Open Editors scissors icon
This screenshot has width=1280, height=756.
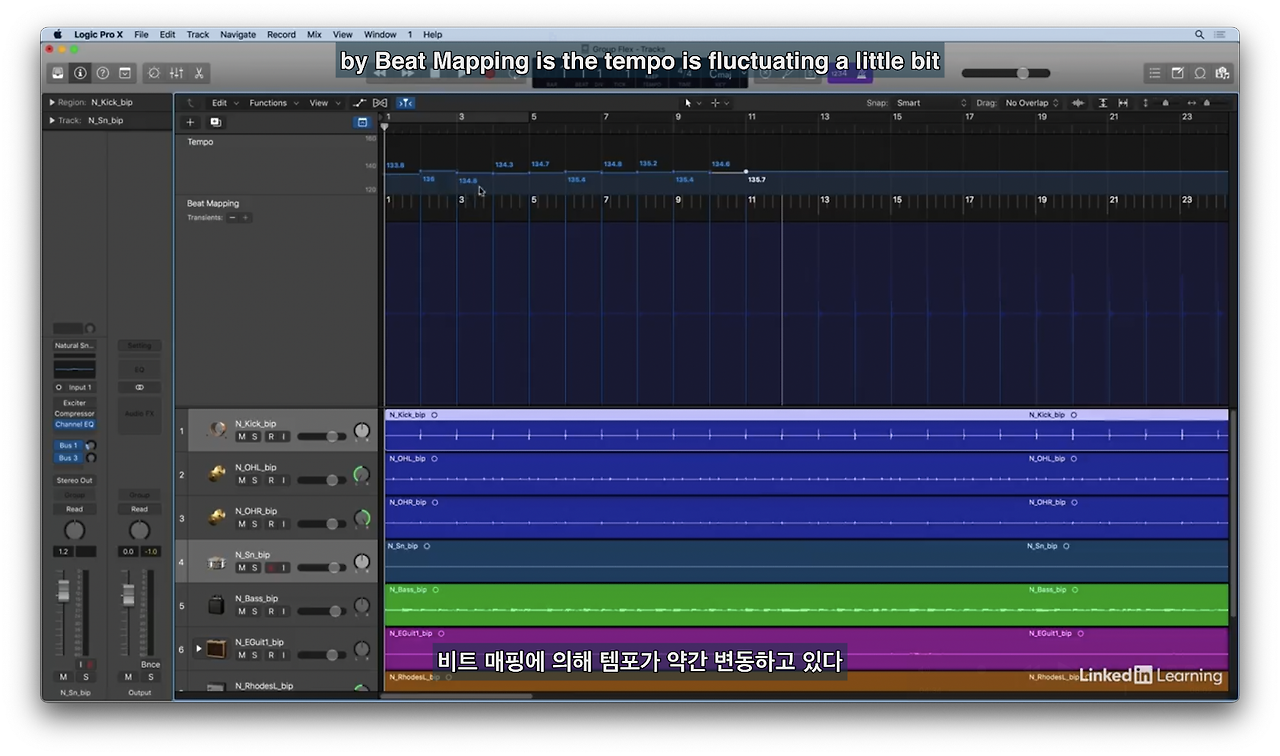pyautogui.click(x=199, y=73)
